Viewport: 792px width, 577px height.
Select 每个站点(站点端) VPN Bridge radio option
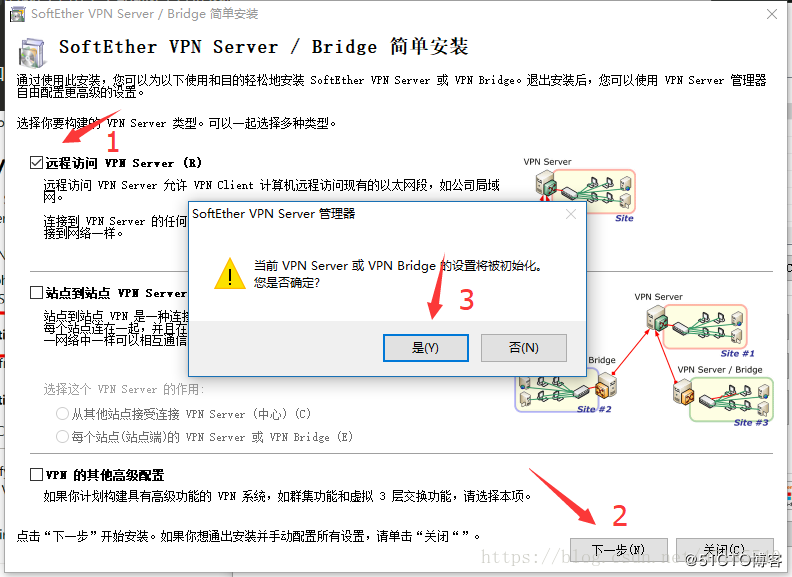(62, 437)
